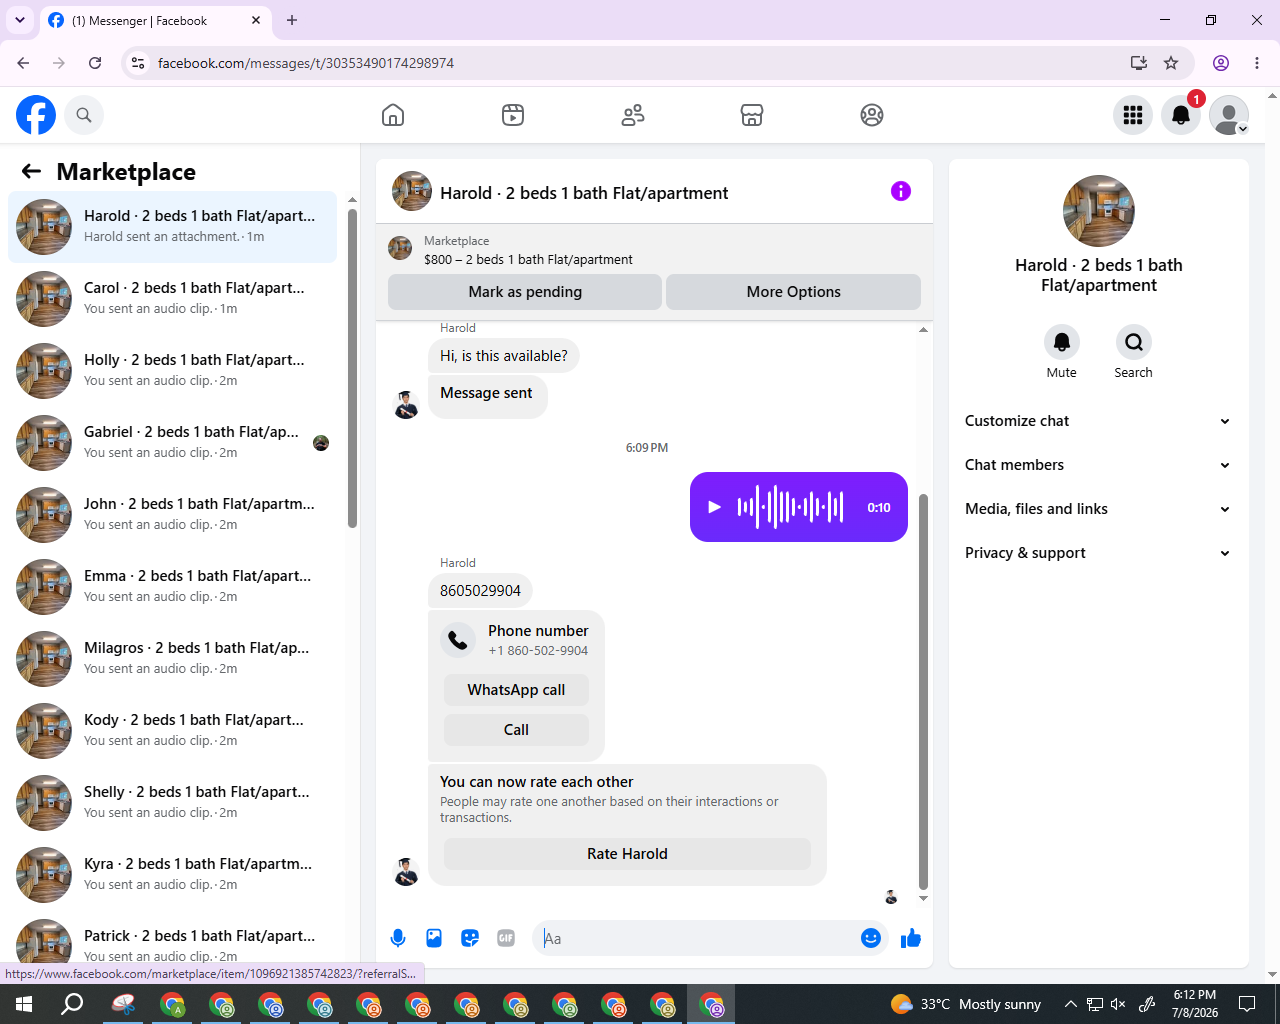Open the Kyra conversation in list
This screenshot has height=1024, width=1280.
[173, 875]
